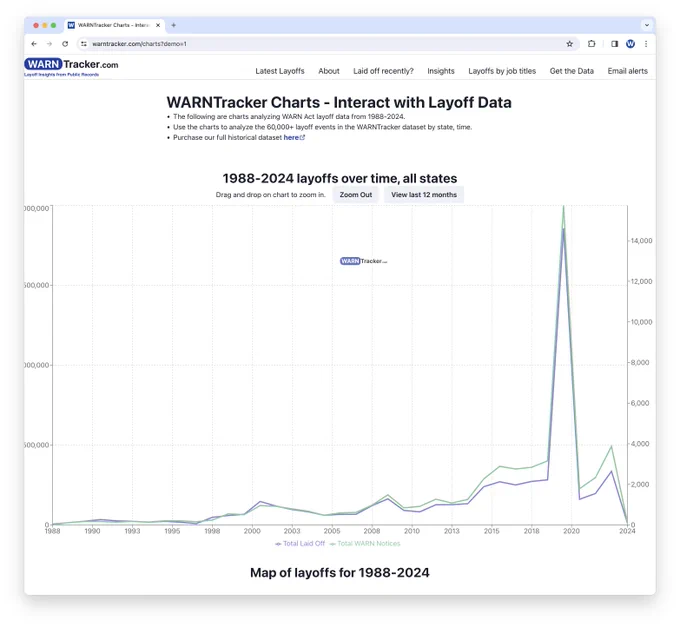Viewport: 680px width, 627px height.
Task: Toggle the Total WARN Notices legend series
Action: 365,544
